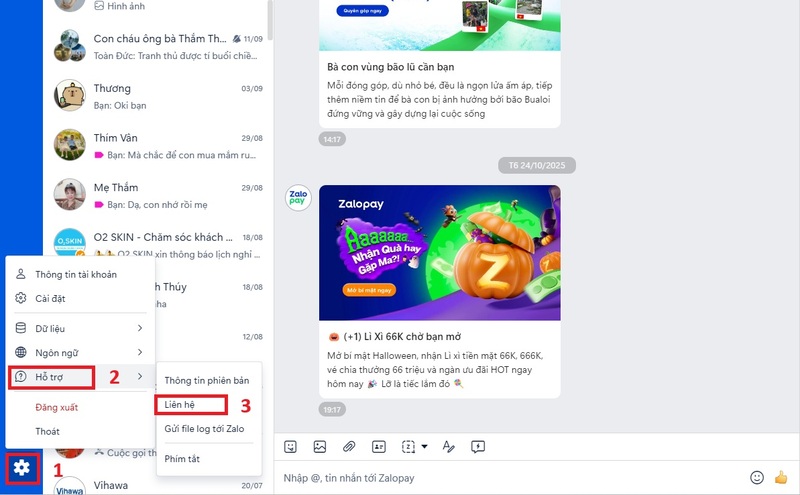Viewport: 800px width, 495px height.
Task: Open chat with Thương
Action: (x=158, y=96)
